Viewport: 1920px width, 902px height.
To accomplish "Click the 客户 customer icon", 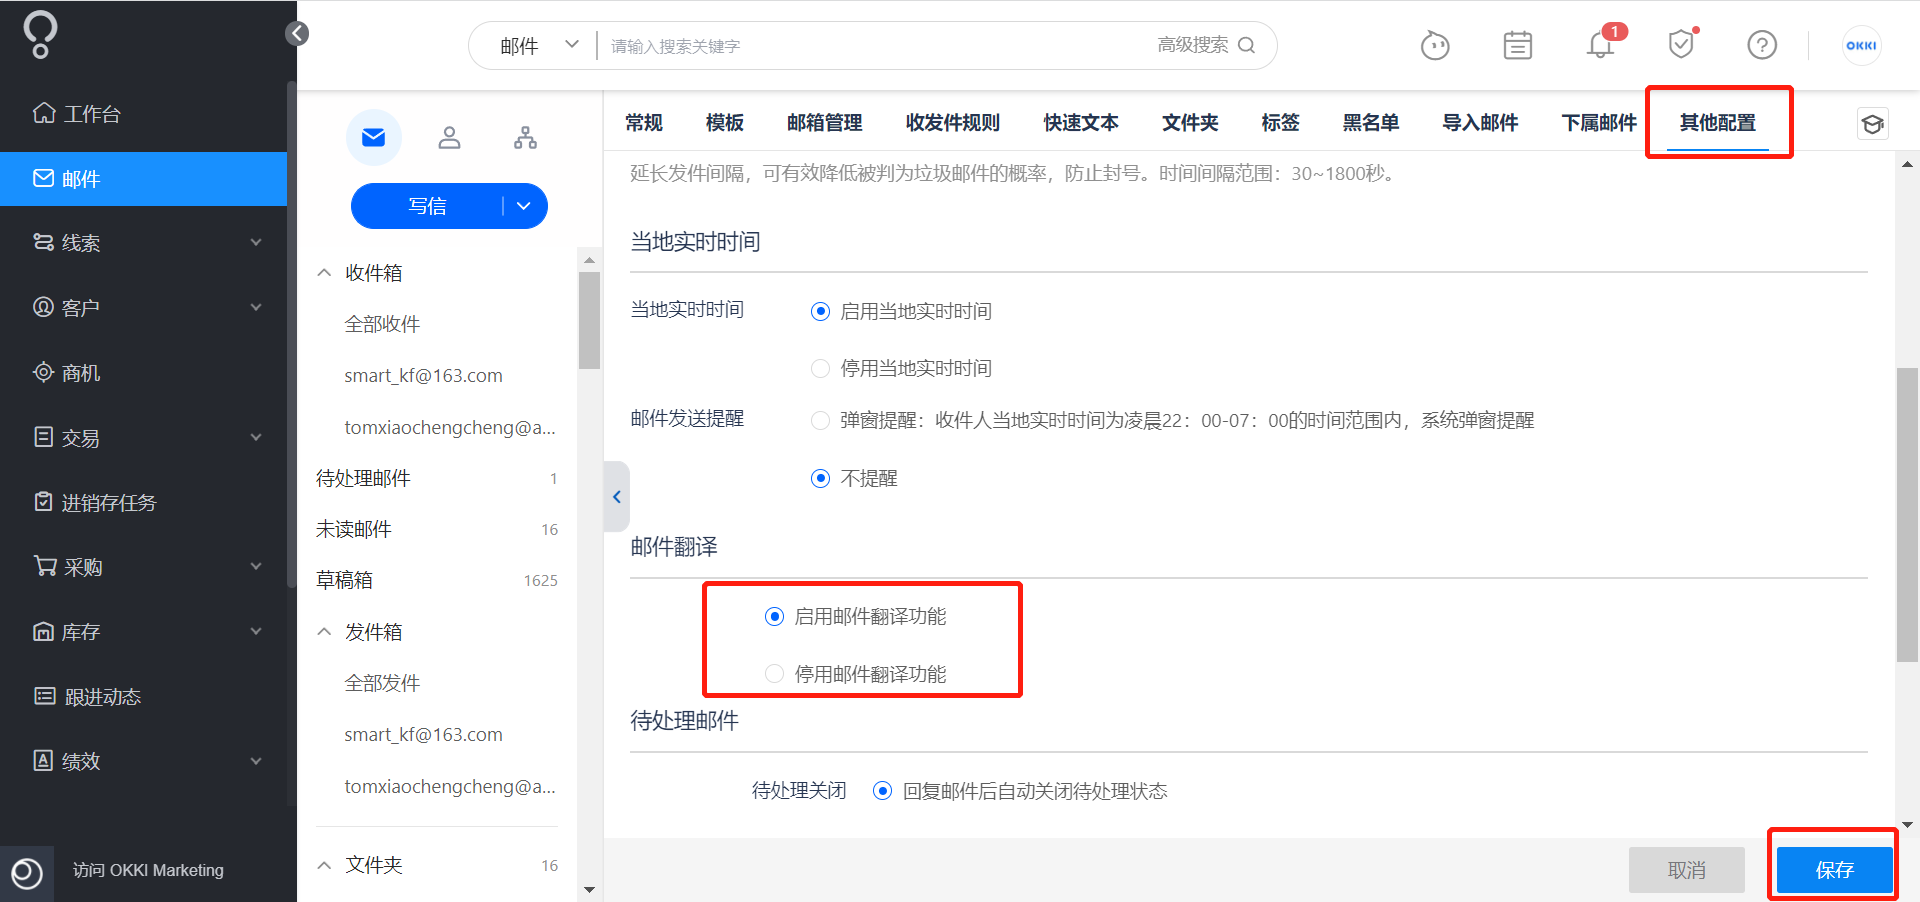I will coord(44,307).
